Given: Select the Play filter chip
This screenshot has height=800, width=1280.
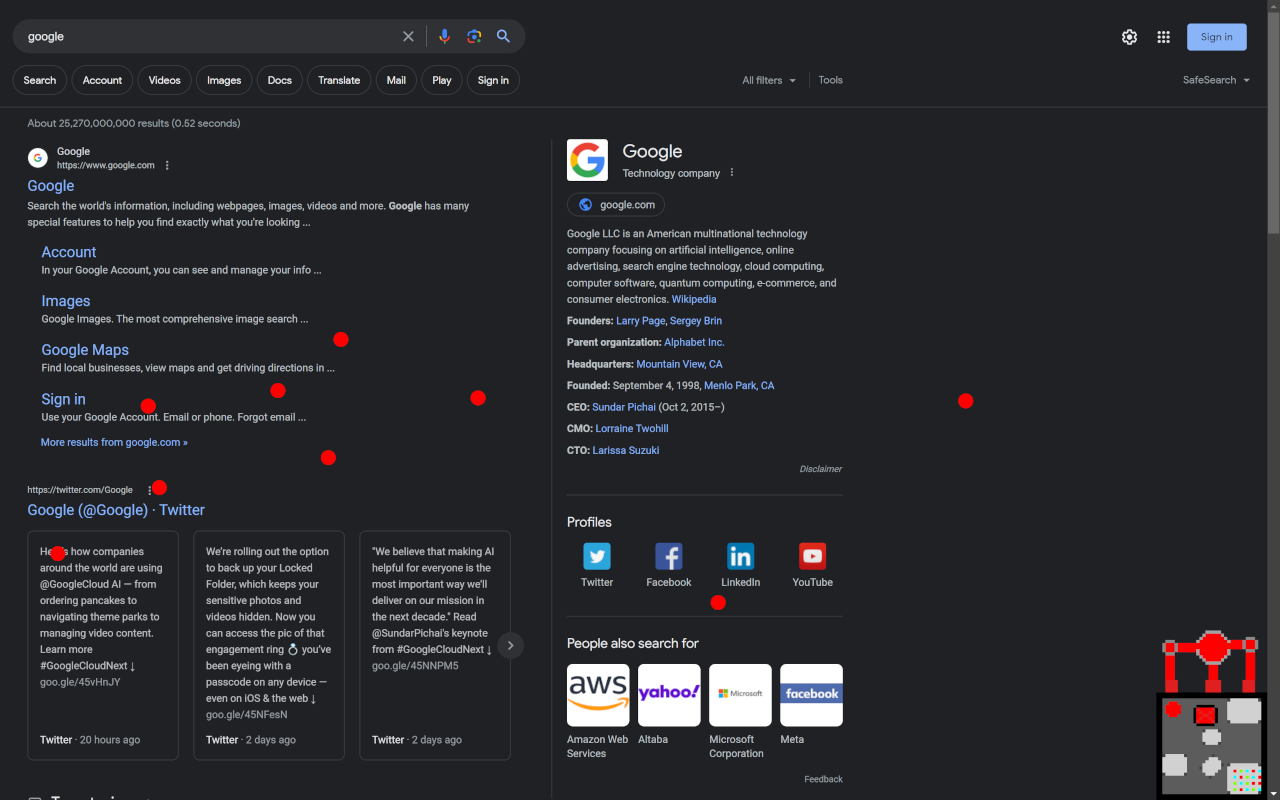Looking at the screenshot, I should tap(442, 80).
